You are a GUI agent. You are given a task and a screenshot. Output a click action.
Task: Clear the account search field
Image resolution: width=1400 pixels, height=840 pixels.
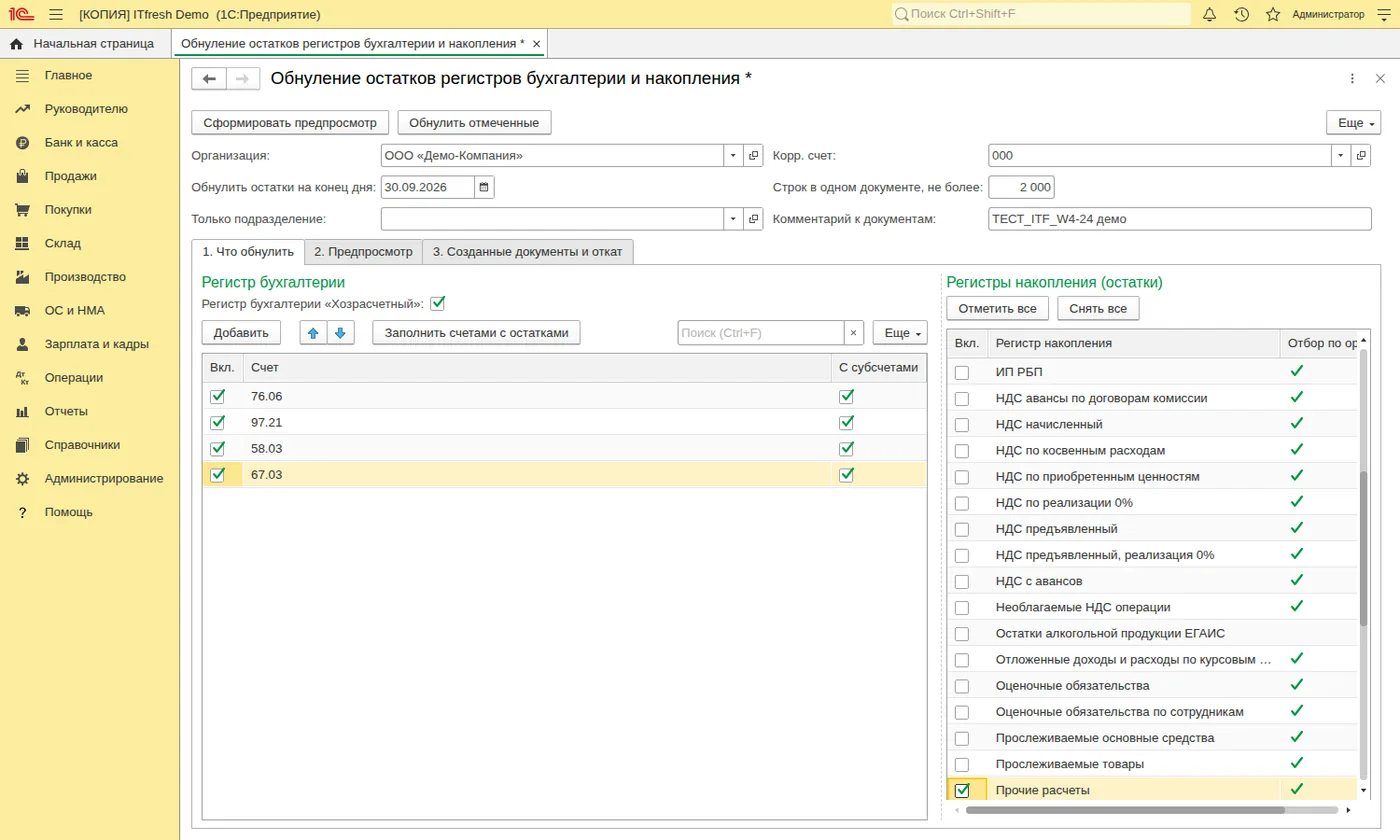pos(853,333)
